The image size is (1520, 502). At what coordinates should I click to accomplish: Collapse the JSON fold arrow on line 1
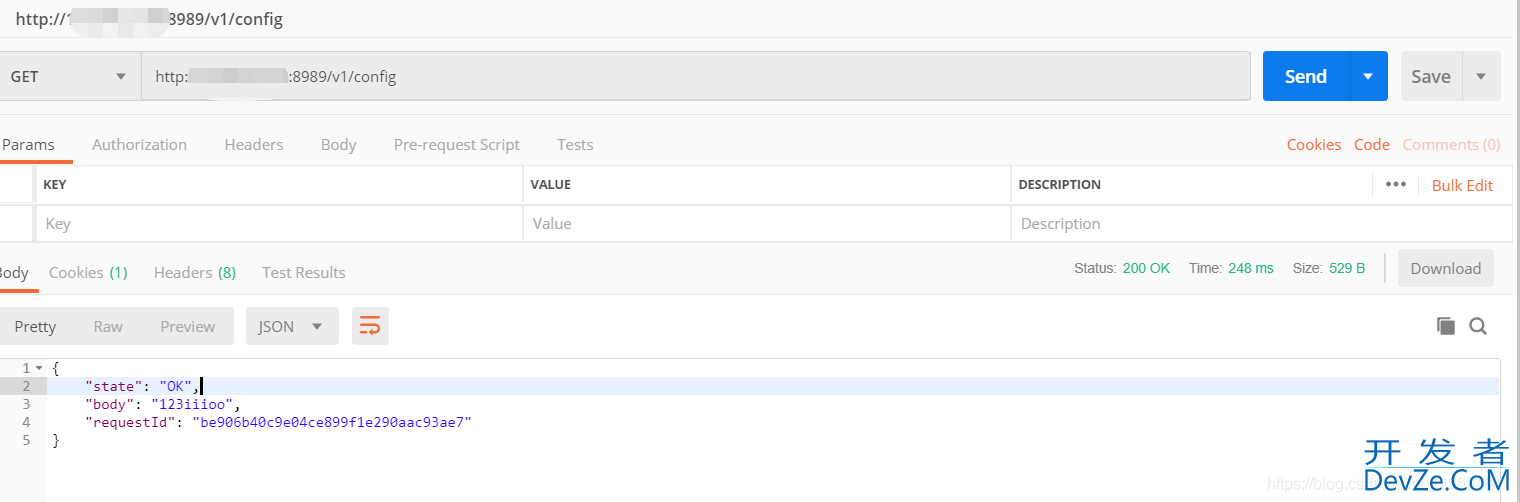39,368
